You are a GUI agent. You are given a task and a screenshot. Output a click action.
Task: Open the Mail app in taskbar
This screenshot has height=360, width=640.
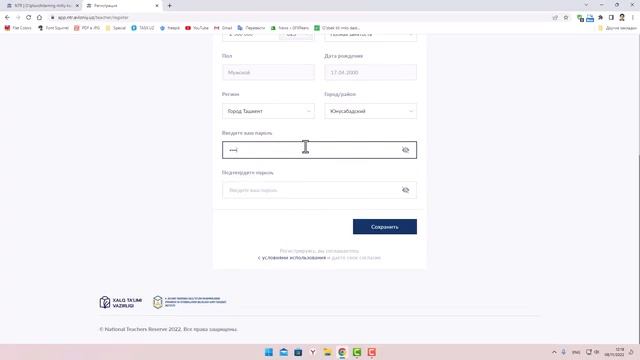pyautogui.click(x=283, y=352)
